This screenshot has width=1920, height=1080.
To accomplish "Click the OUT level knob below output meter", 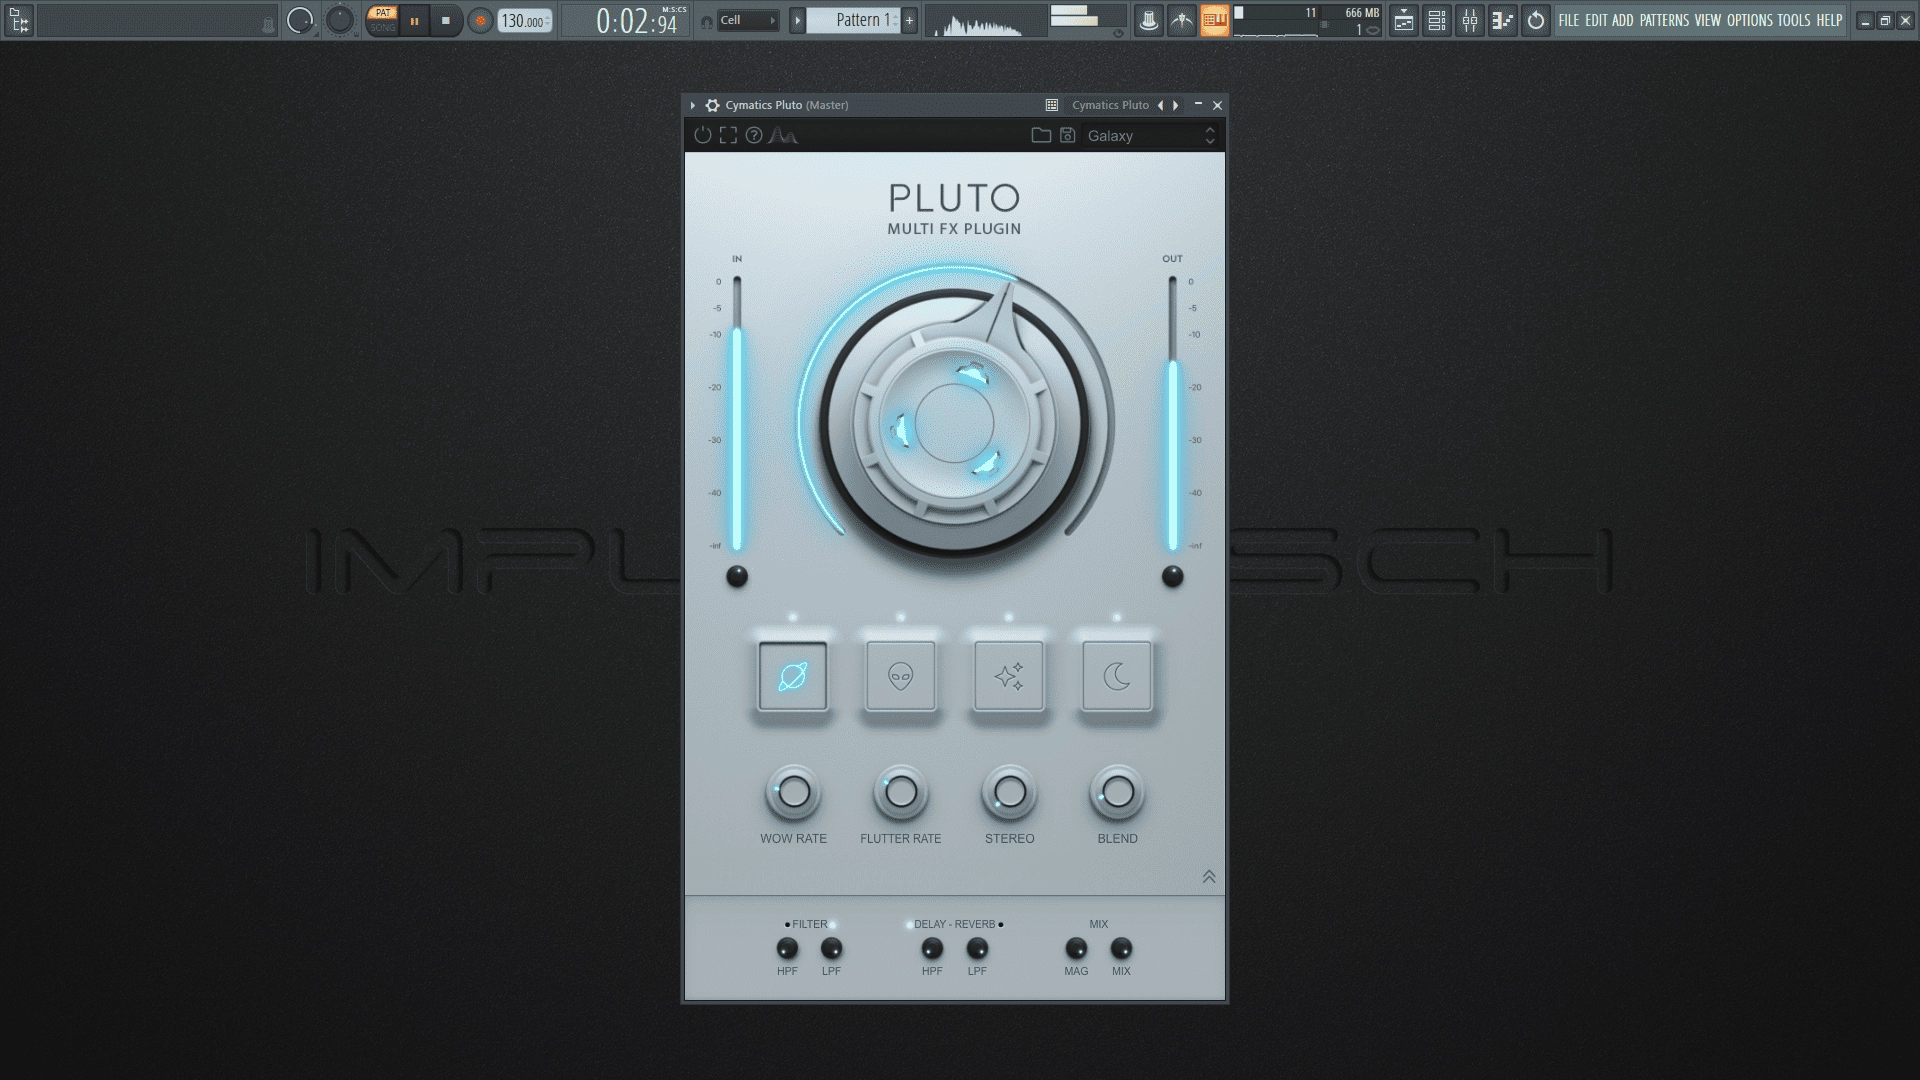I will pyautogui.click(x=1173, y=576).
